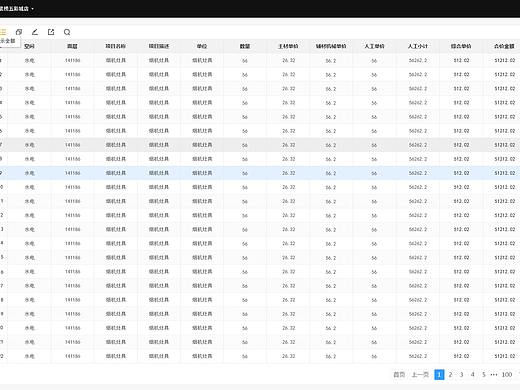Click the 综合单价 column header
Image resolution: width=520 pixels, height=390 pixels.
point(461,46)
